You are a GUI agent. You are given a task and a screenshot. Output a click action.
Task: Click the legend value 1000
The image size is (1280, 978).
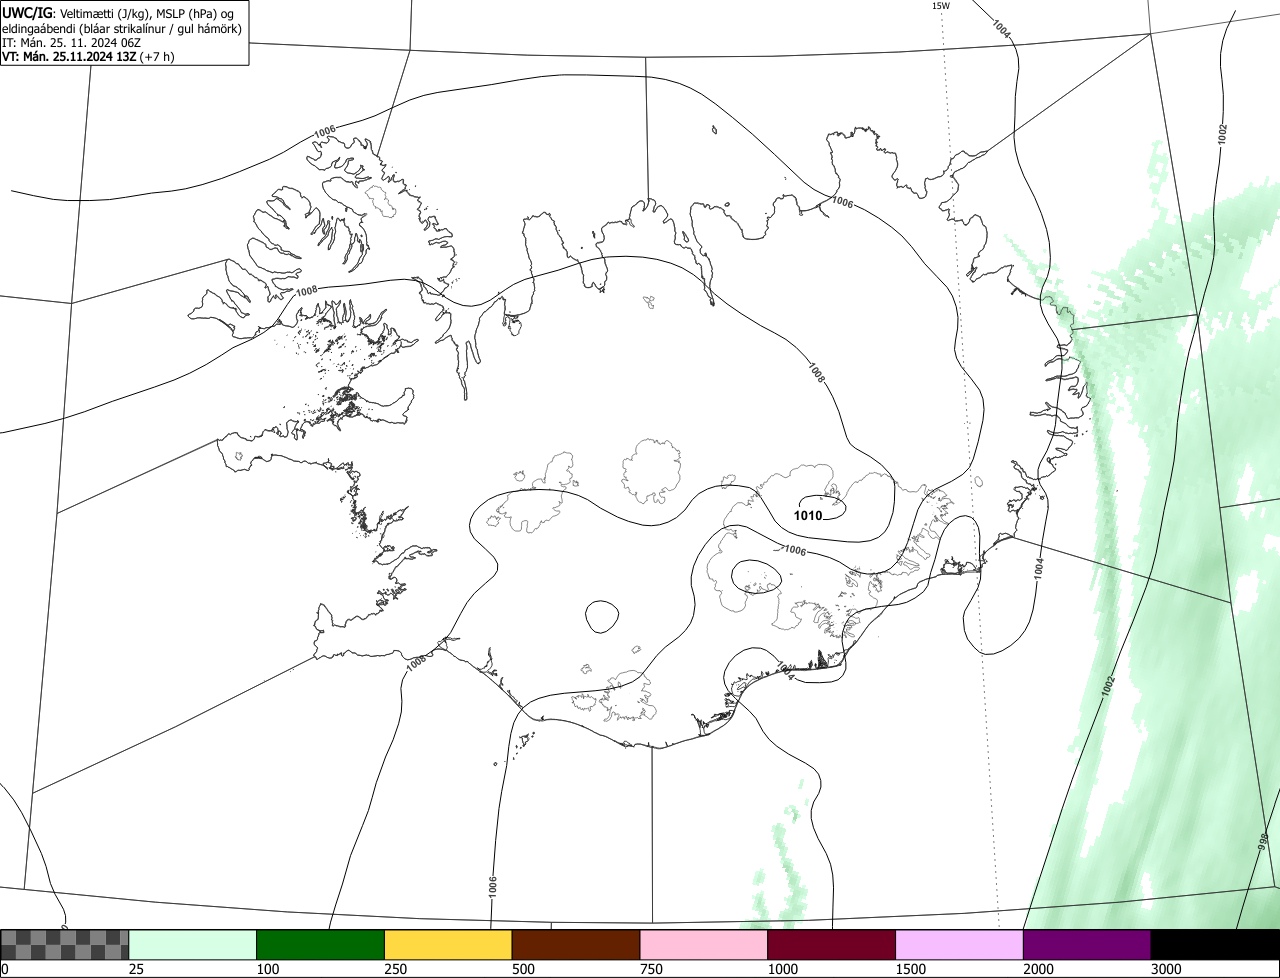pos(783,969)
